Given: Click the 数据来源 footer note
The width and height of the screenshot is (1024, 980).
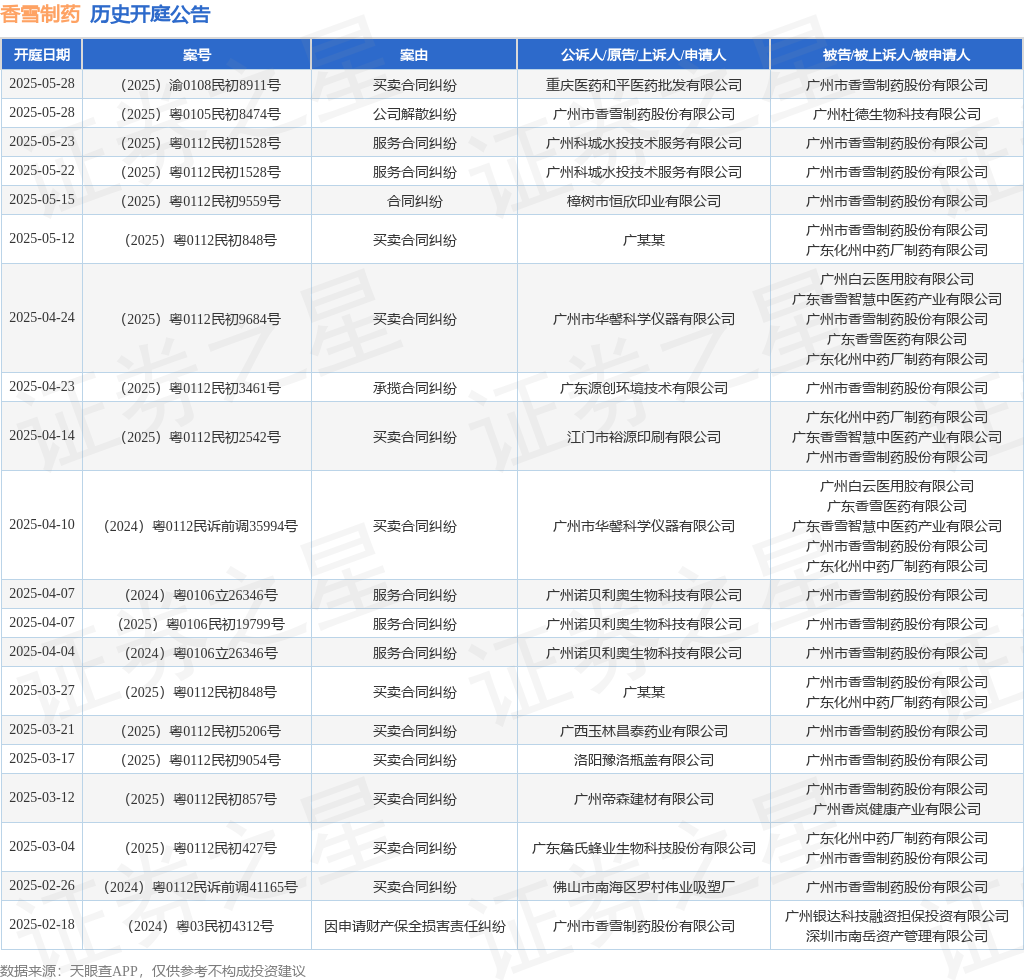Looking at the screenshot, I should (153, 971).
